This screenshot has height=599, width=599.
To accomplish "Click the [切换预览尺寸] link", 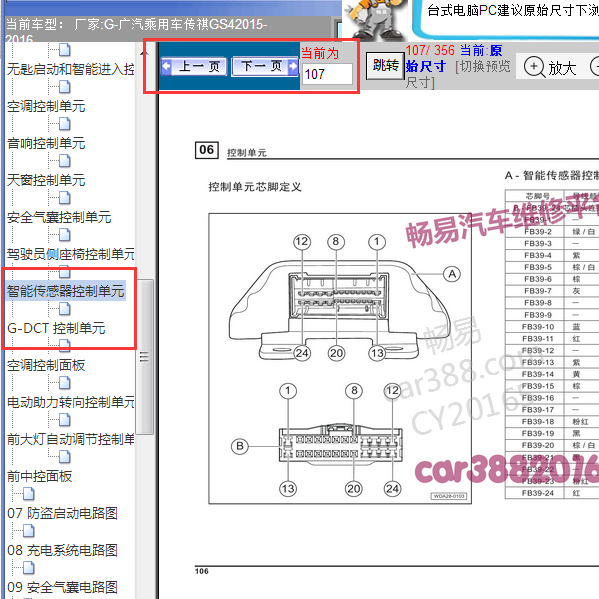I will click(458, 74).
